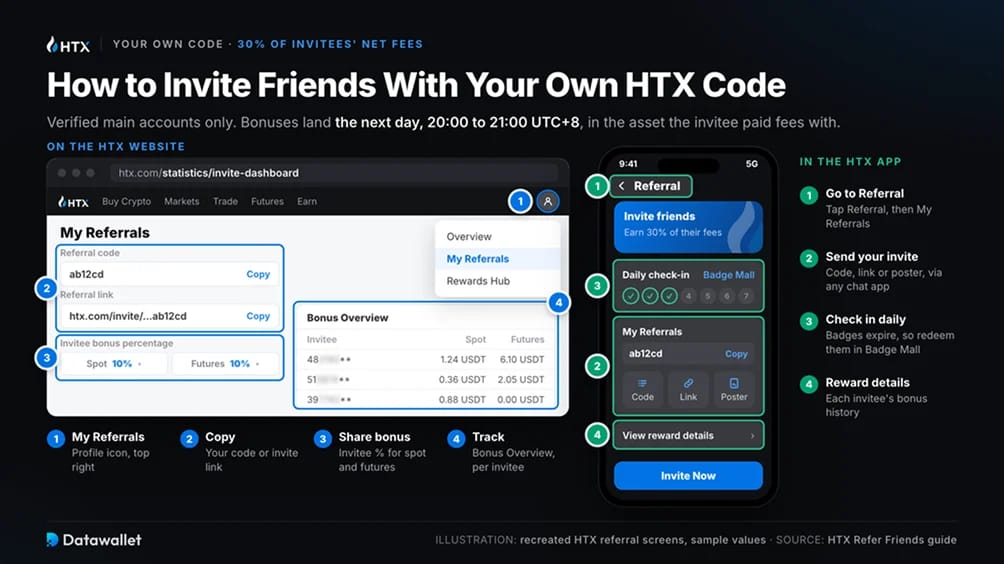Click the 6.10 USDT futures value
1004x564 pixels.
(522, 359)
